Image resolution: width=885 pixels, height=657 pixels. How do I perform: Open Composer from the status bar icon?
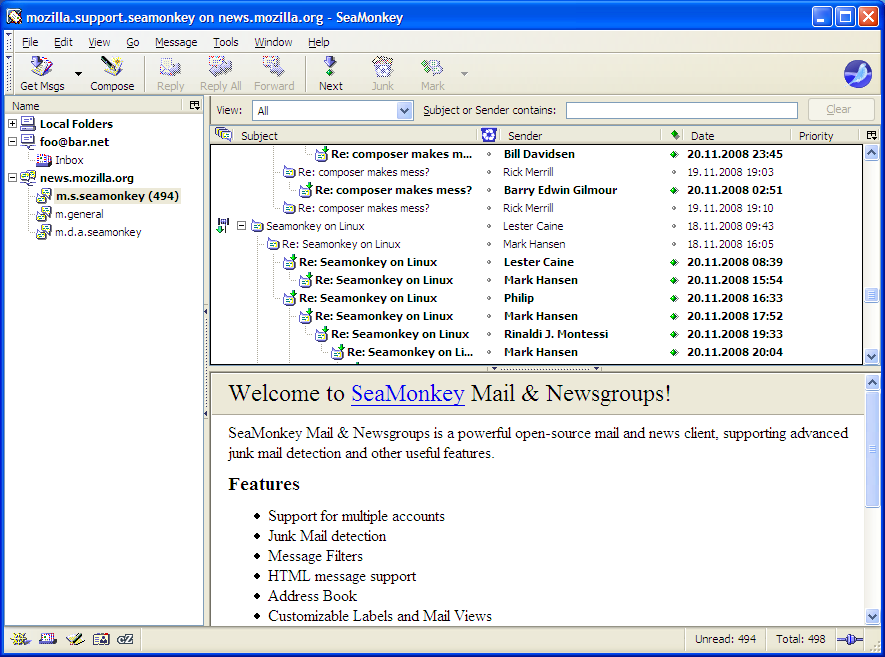coord(73,639)
